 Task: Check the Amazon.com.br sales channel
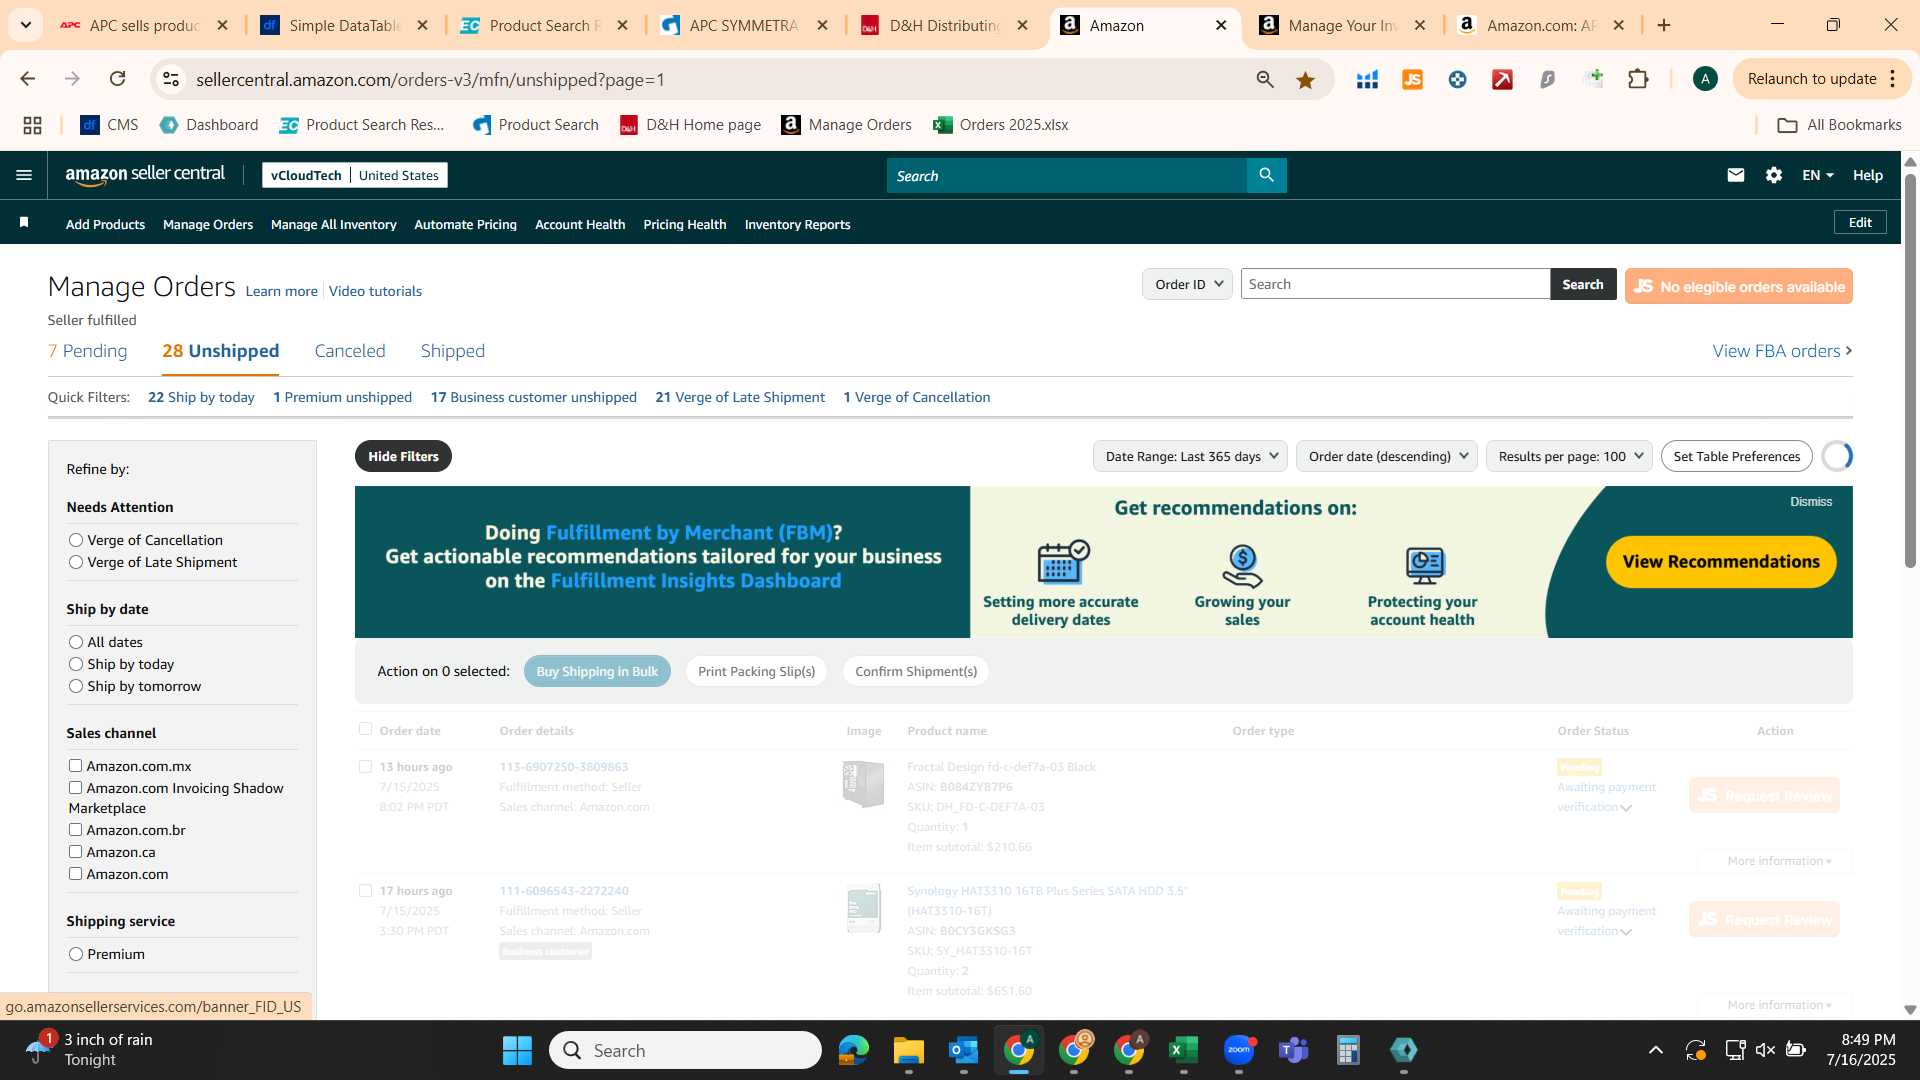(x=75, y=830)
